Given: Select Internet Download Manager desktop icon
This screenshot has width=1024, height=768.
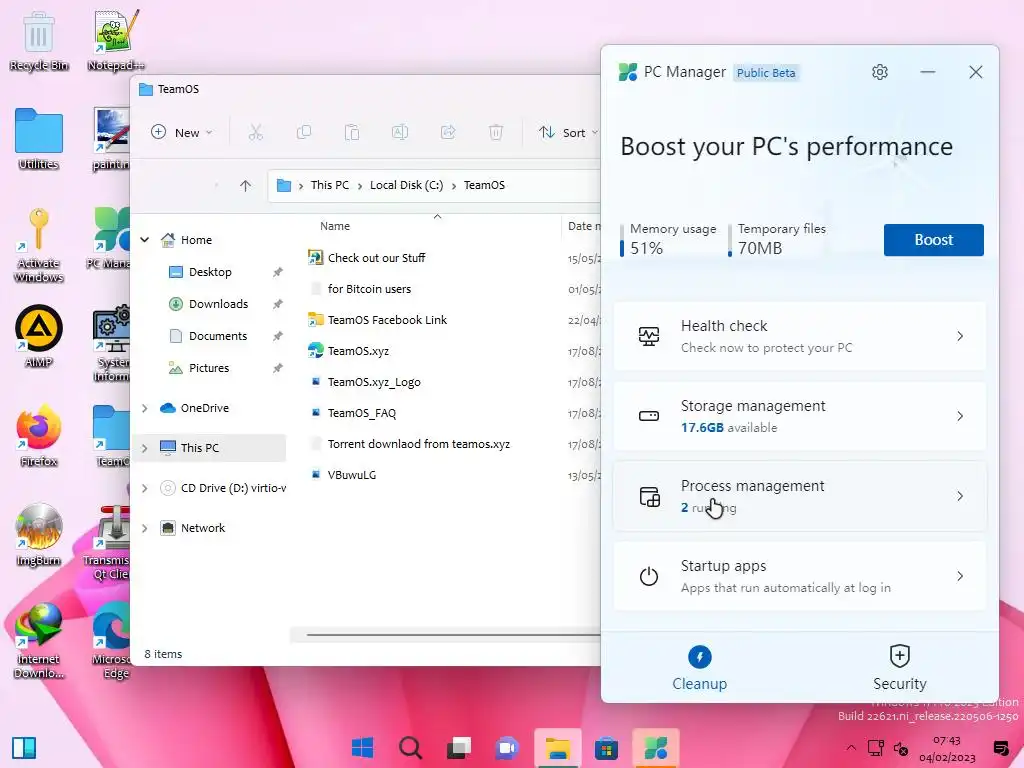Looking at the screenshot, I should tap(39, 641).
